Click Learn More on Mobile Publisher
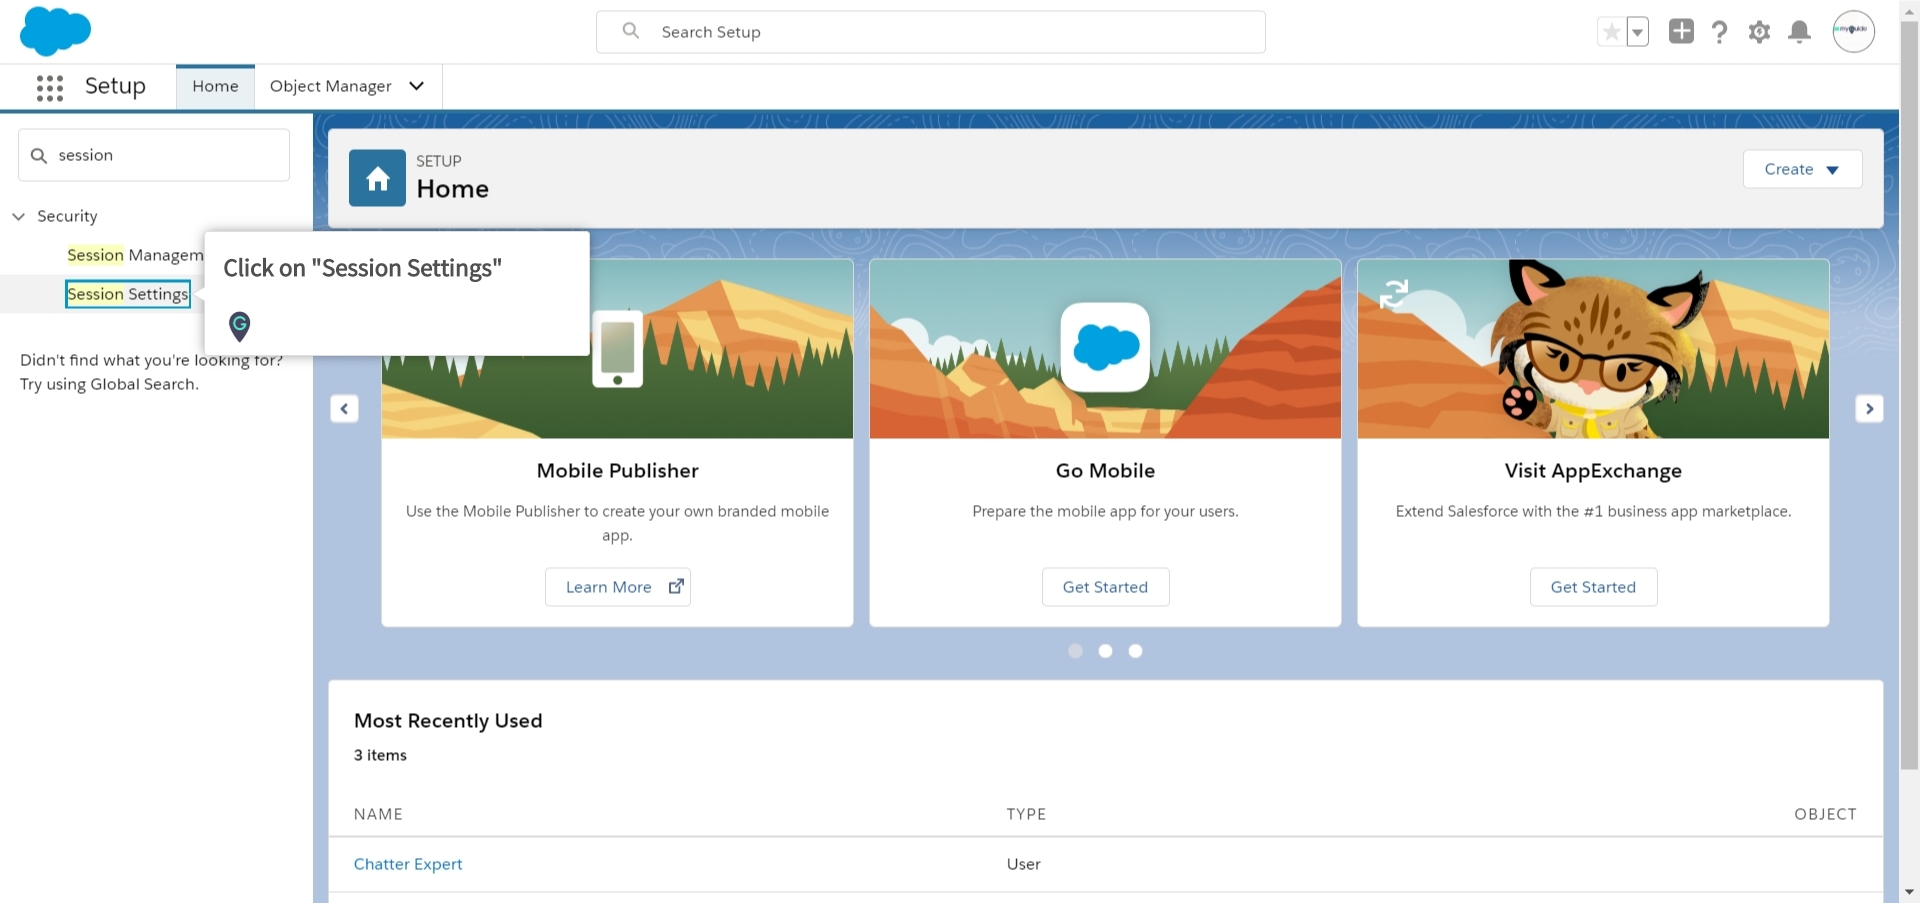The height and width of the screenshot is (903, 1920). [x=618, y=587]
